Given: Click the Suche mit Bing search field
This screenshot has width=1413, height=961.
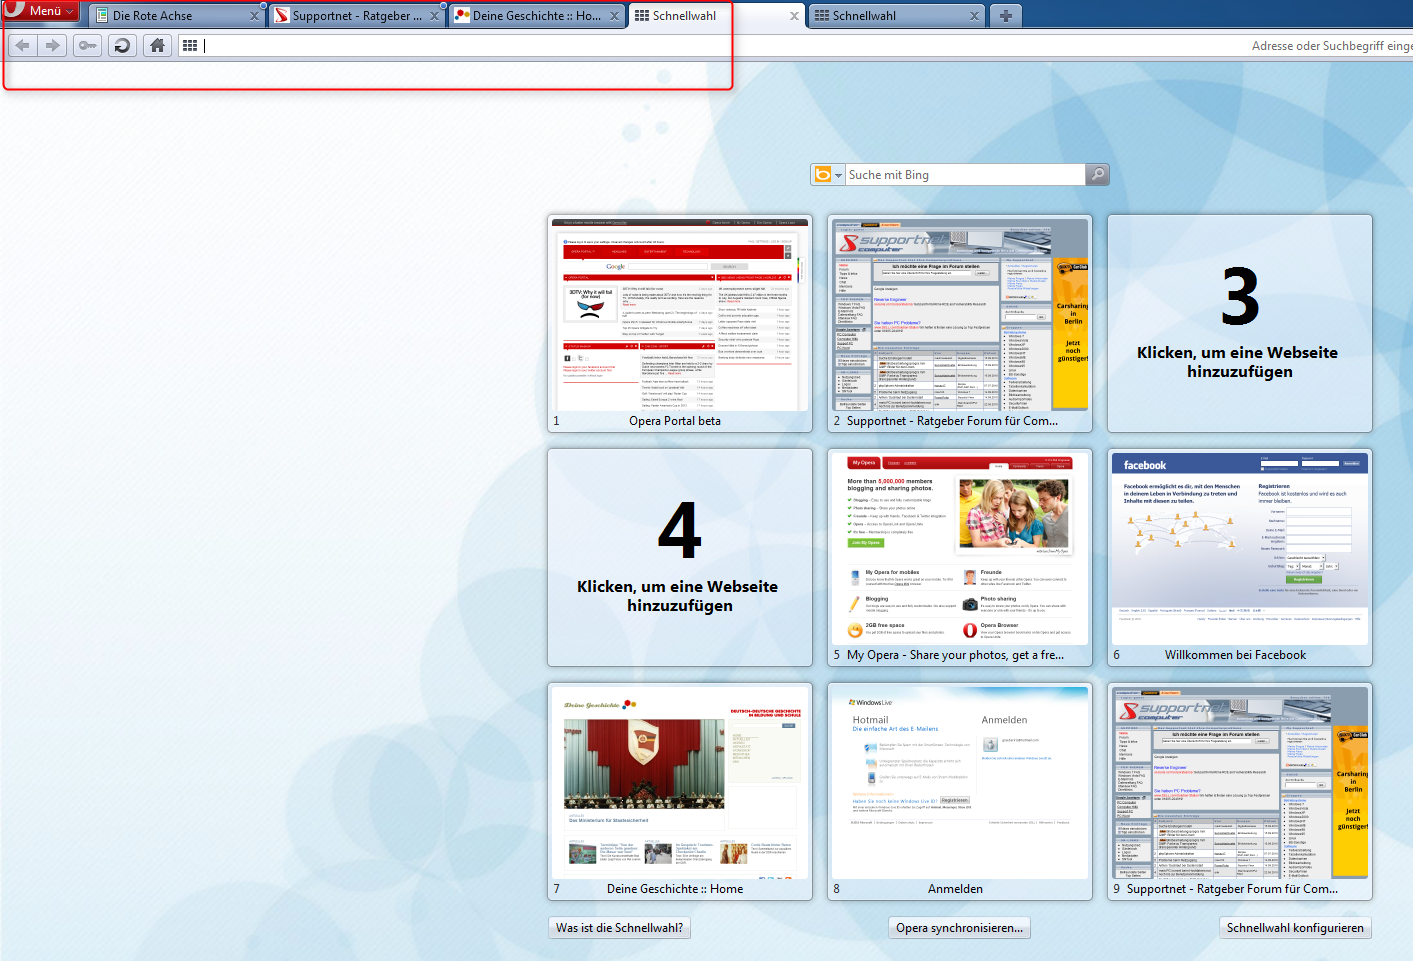Looking at the screenshot, I should (x=965, y=175).
